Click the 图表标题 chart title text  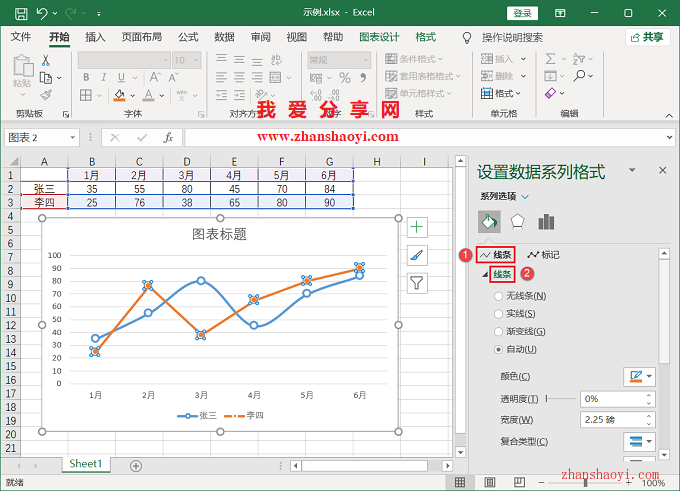219,235
